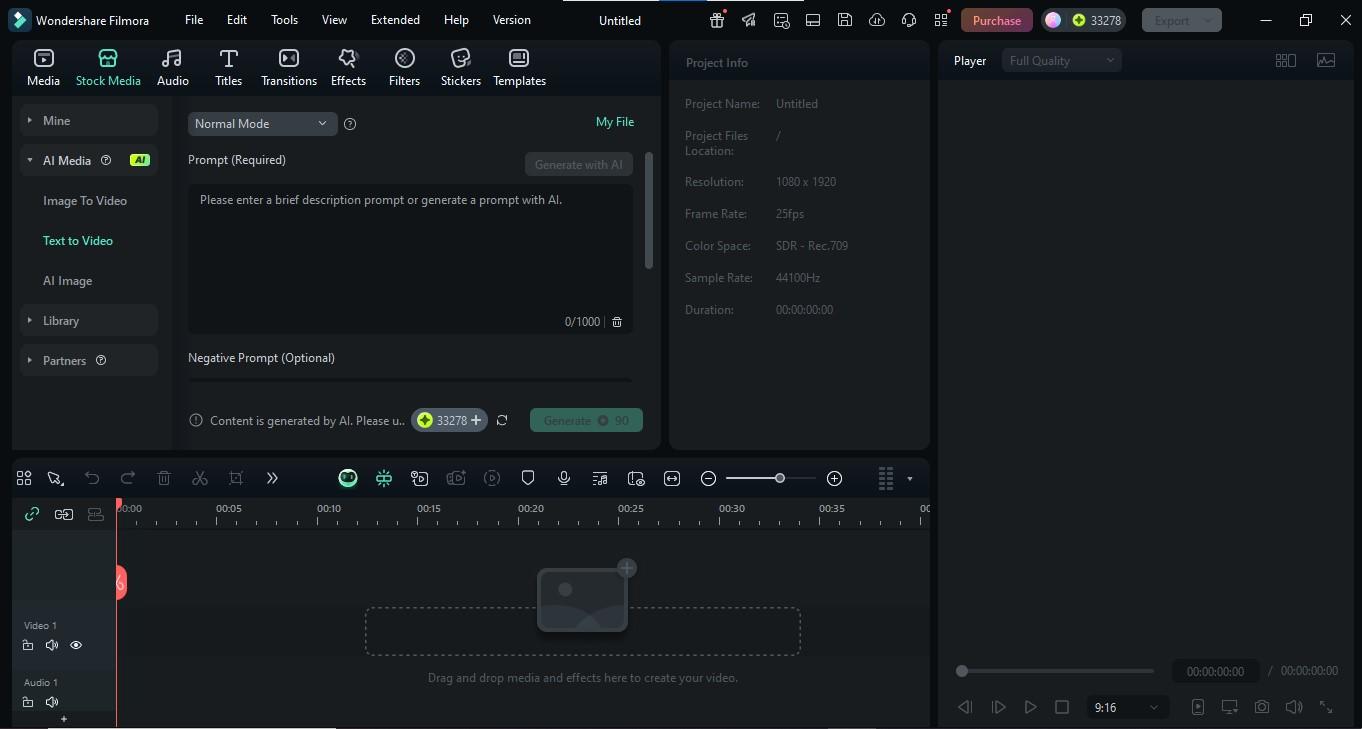The image size is (1362, 729).
Task: Click the paper plane send icon
Action: pyautogui.click(x=749, y=20)
